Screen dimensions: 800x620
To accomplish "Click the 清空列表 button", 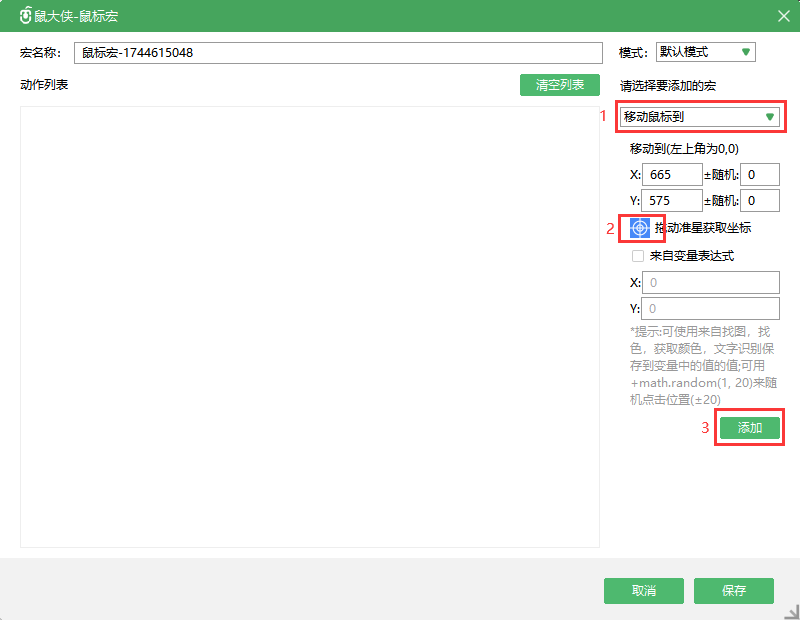I will tap(559, 85).
